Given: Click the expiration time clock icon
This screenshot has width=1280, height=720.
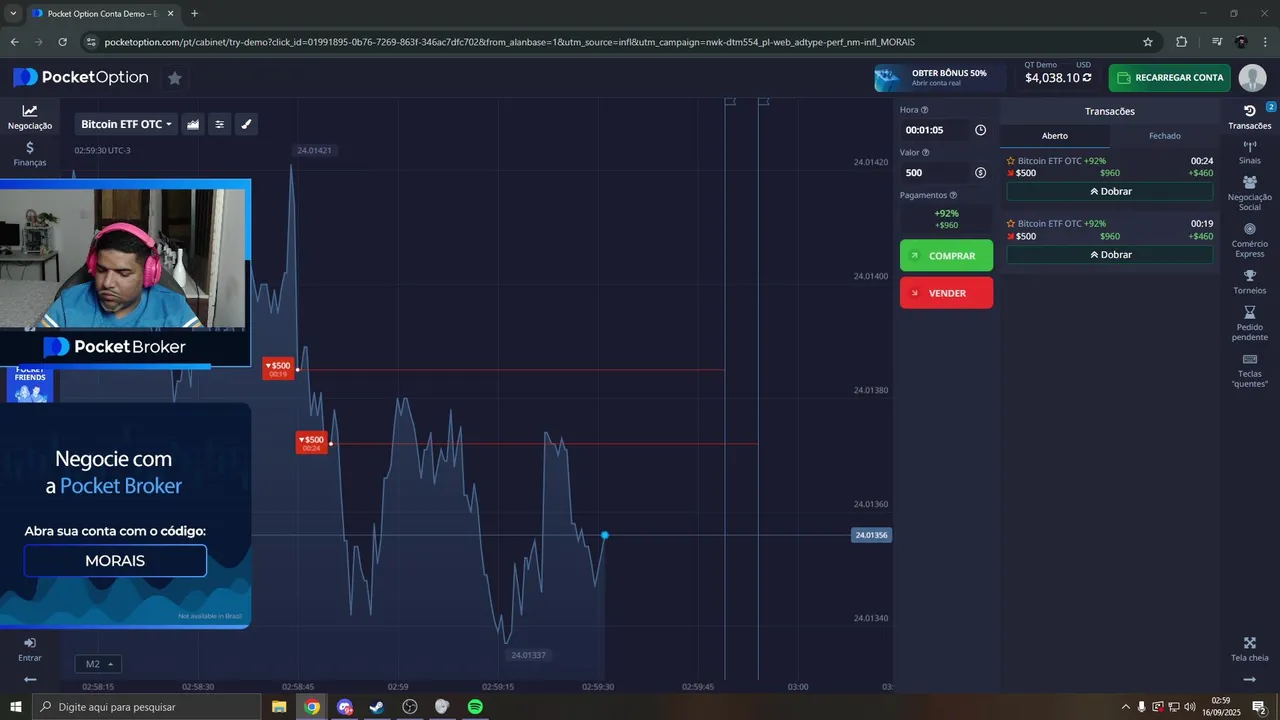Looking at the screenshot, I should [x=980, y=130].
